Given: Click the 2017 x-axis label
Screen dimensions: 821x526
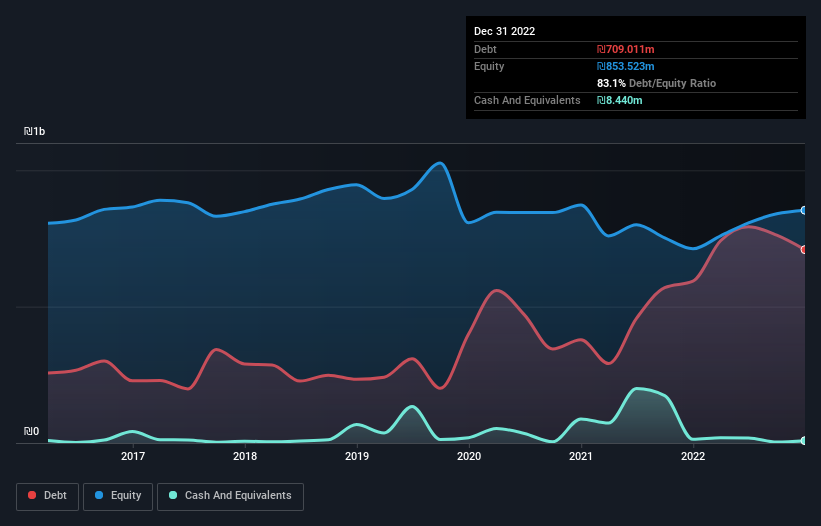Looking at the screenshot, I should tap(133, 456).
